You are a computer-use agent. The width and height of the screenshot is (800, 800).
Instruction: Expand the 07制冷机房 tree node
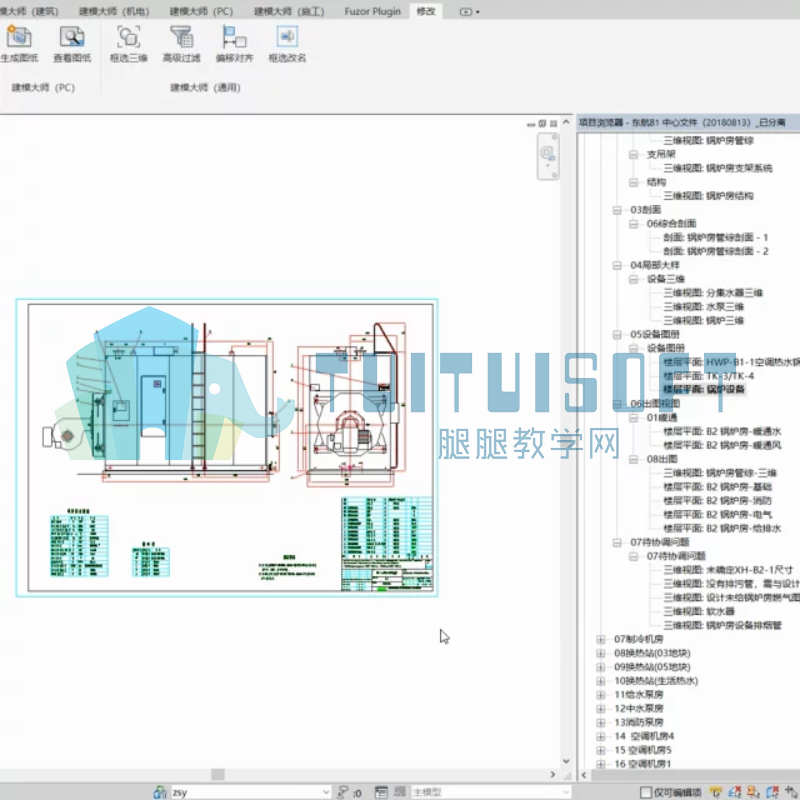tap(601, 639)
